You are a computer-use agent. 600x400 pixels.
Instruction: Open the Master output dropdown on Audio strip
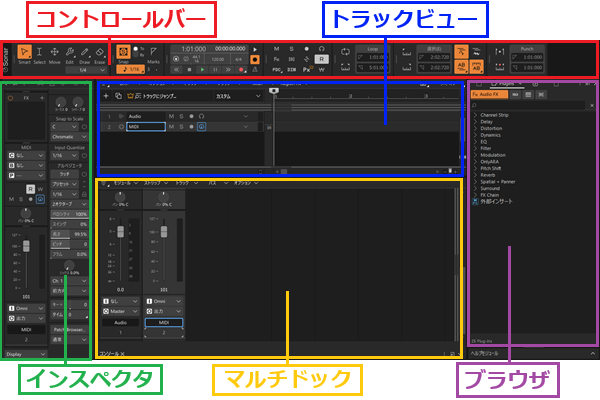[118, 312]
